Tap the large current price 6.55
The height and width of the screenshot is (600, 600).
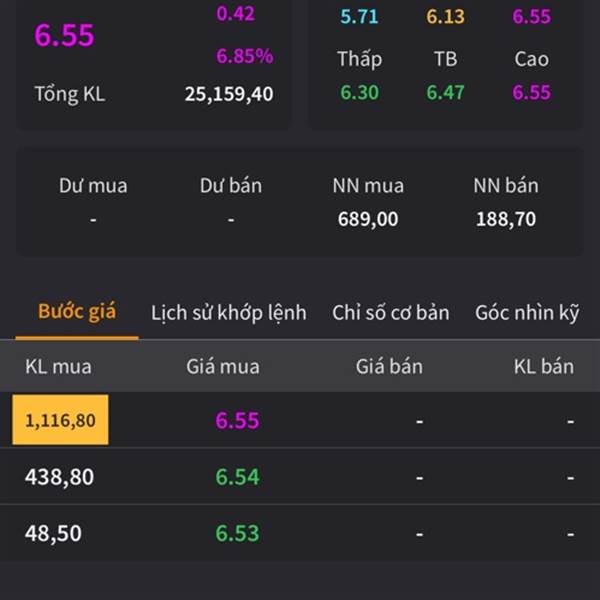pyautogui.click(x=64, y=35)
